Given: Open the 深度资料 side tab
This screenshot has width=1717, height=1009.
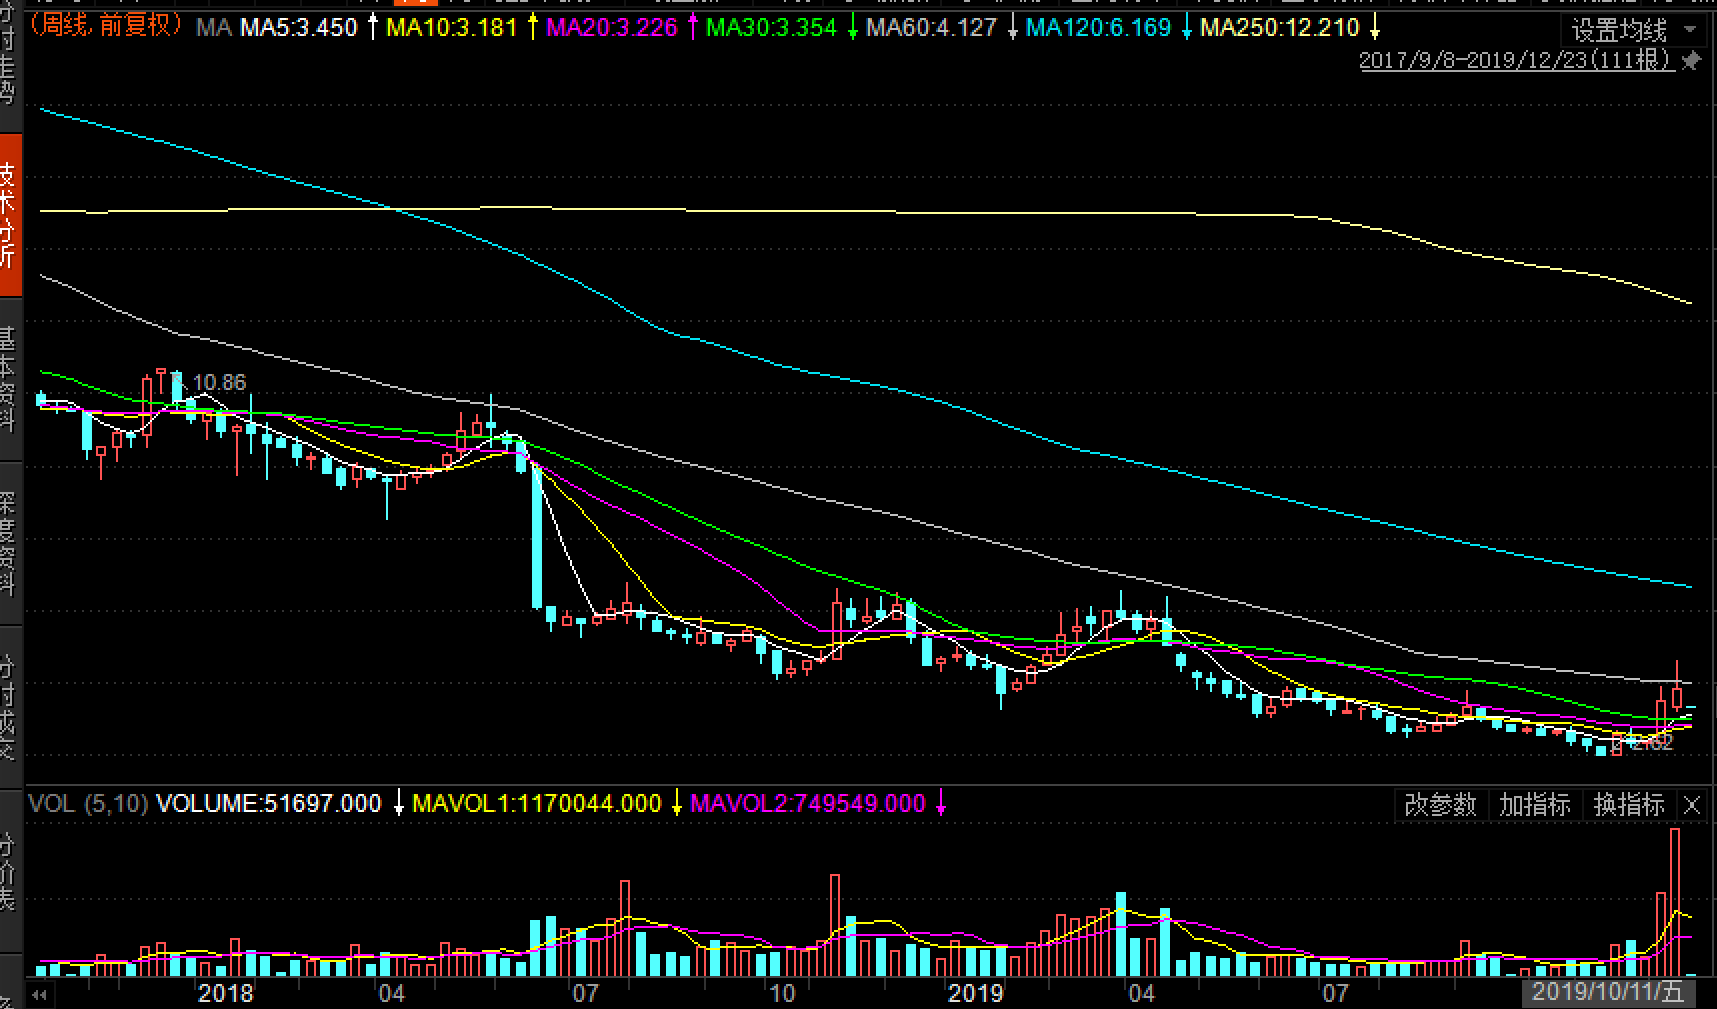Looking at the screenshot, I should coord(9,543).
